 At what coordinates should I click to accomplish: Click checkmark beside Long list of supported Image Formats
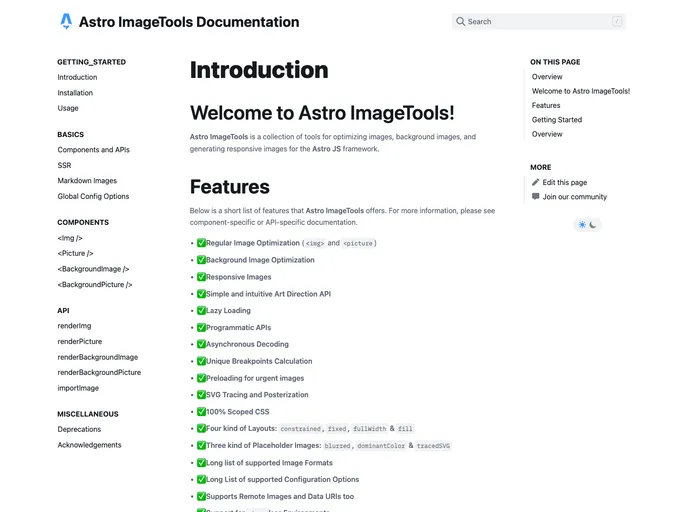pos(201,462)
